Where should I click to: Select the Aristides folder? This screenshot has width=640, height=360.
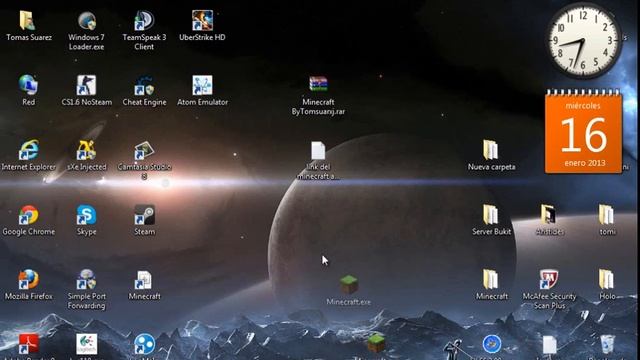pyautogui.click(x=549, y=215)
